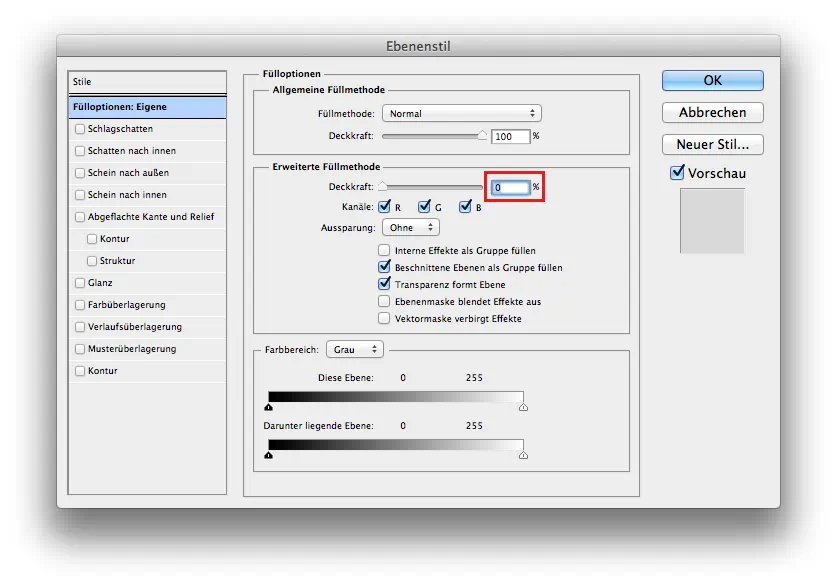
Task: Click white stop under Darunter liegende Ebene
Action: [523, 454]
